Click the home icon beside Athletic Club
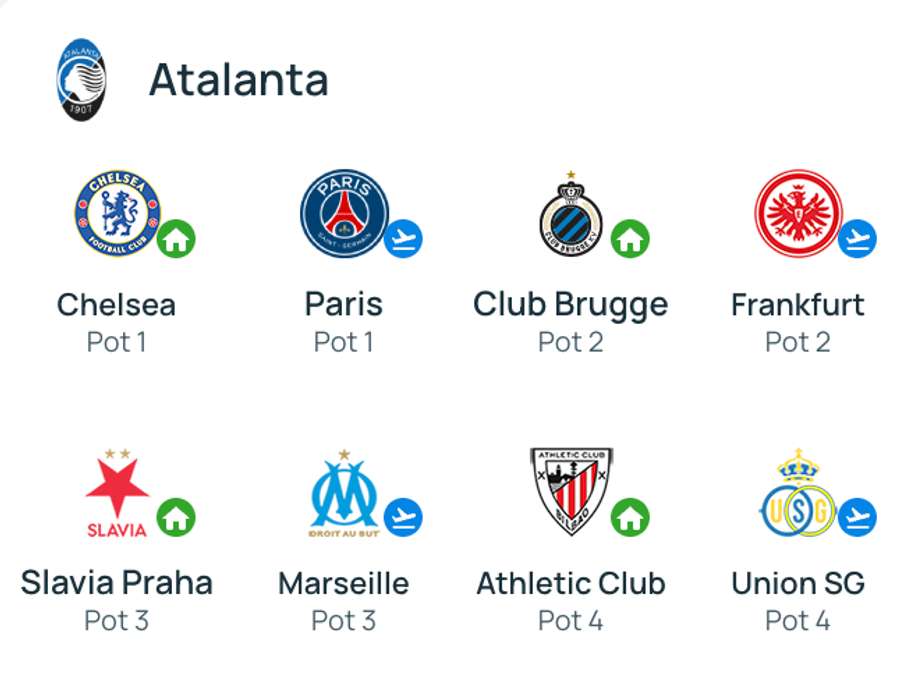Screen dimensions: 900x685 click(630, 517)
